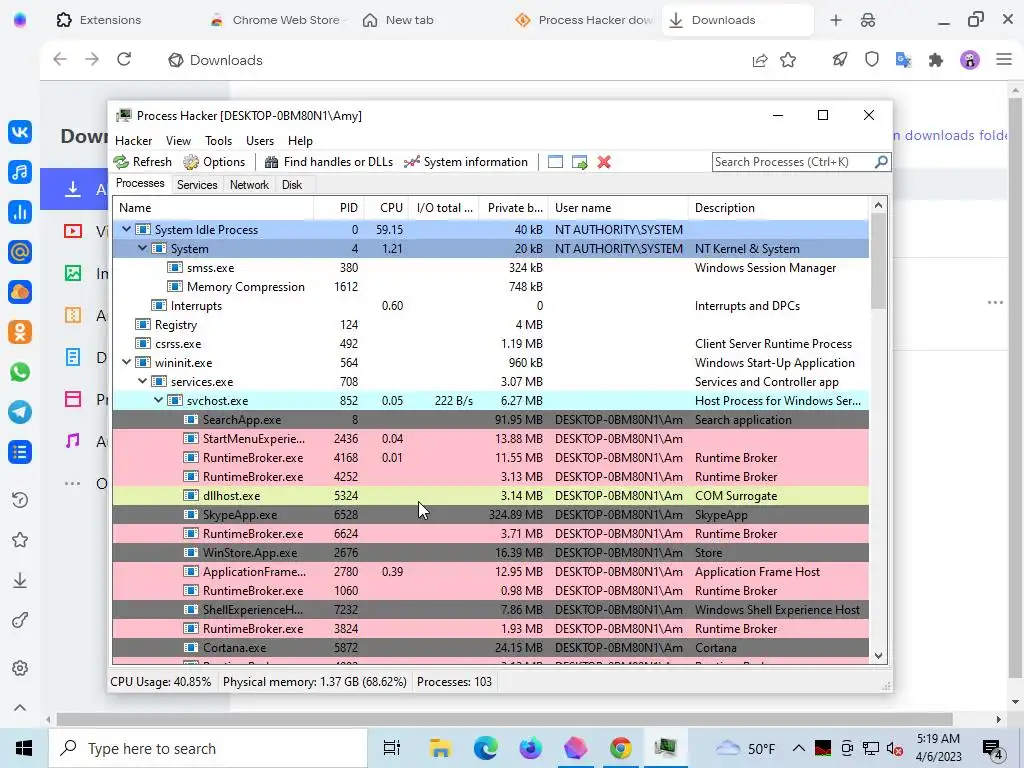Click the Refresh toolbar button in Process Hacker
The height and width of the screenshot is (768, 1024).
[x=143, y=162]
